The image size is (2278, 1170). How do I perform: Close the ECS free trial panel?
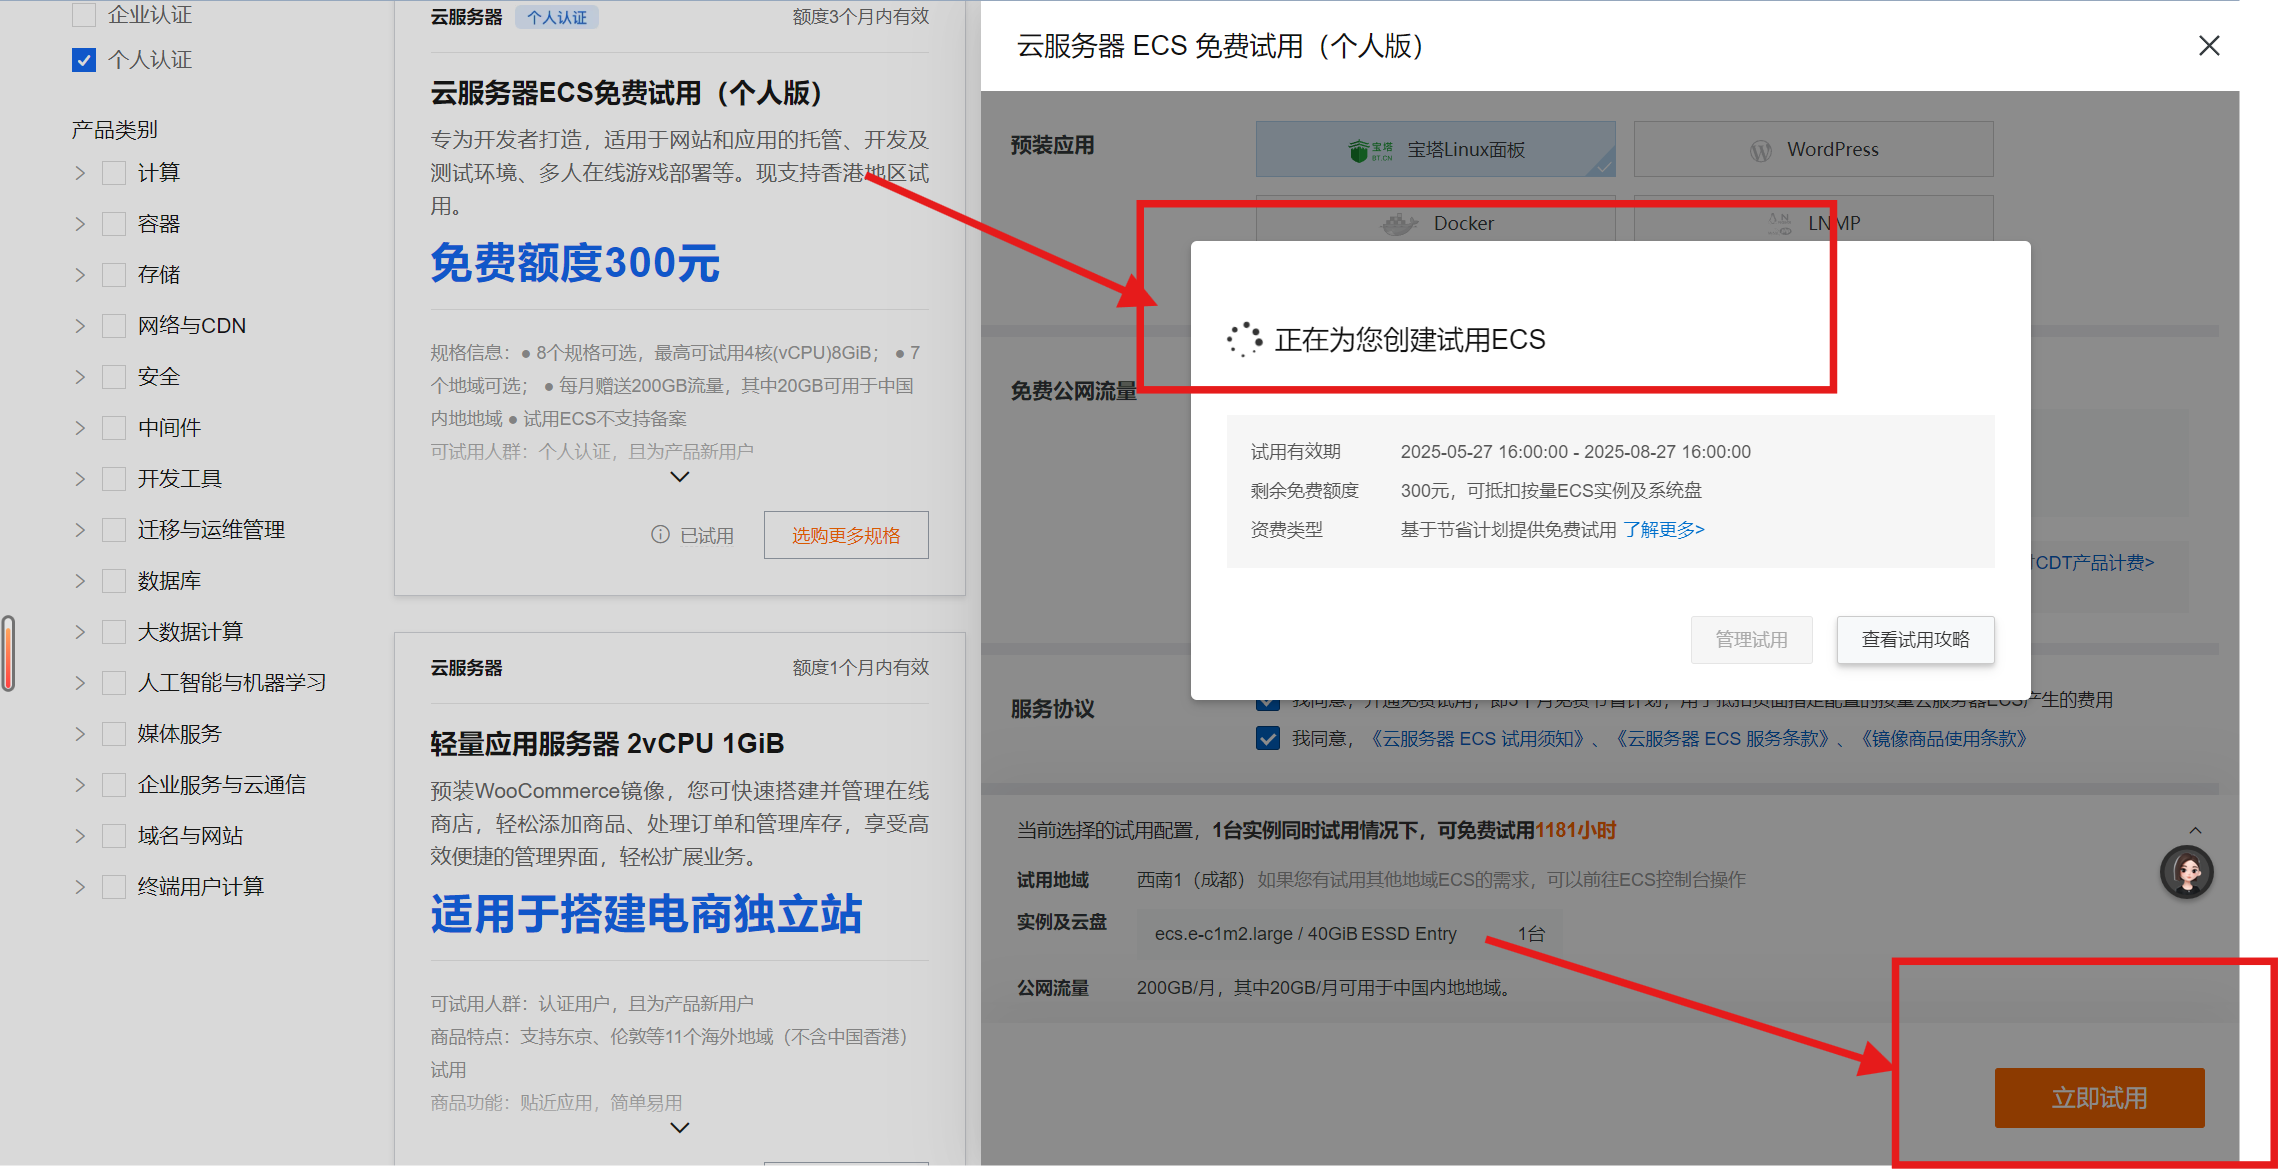tap(2209, 46)
